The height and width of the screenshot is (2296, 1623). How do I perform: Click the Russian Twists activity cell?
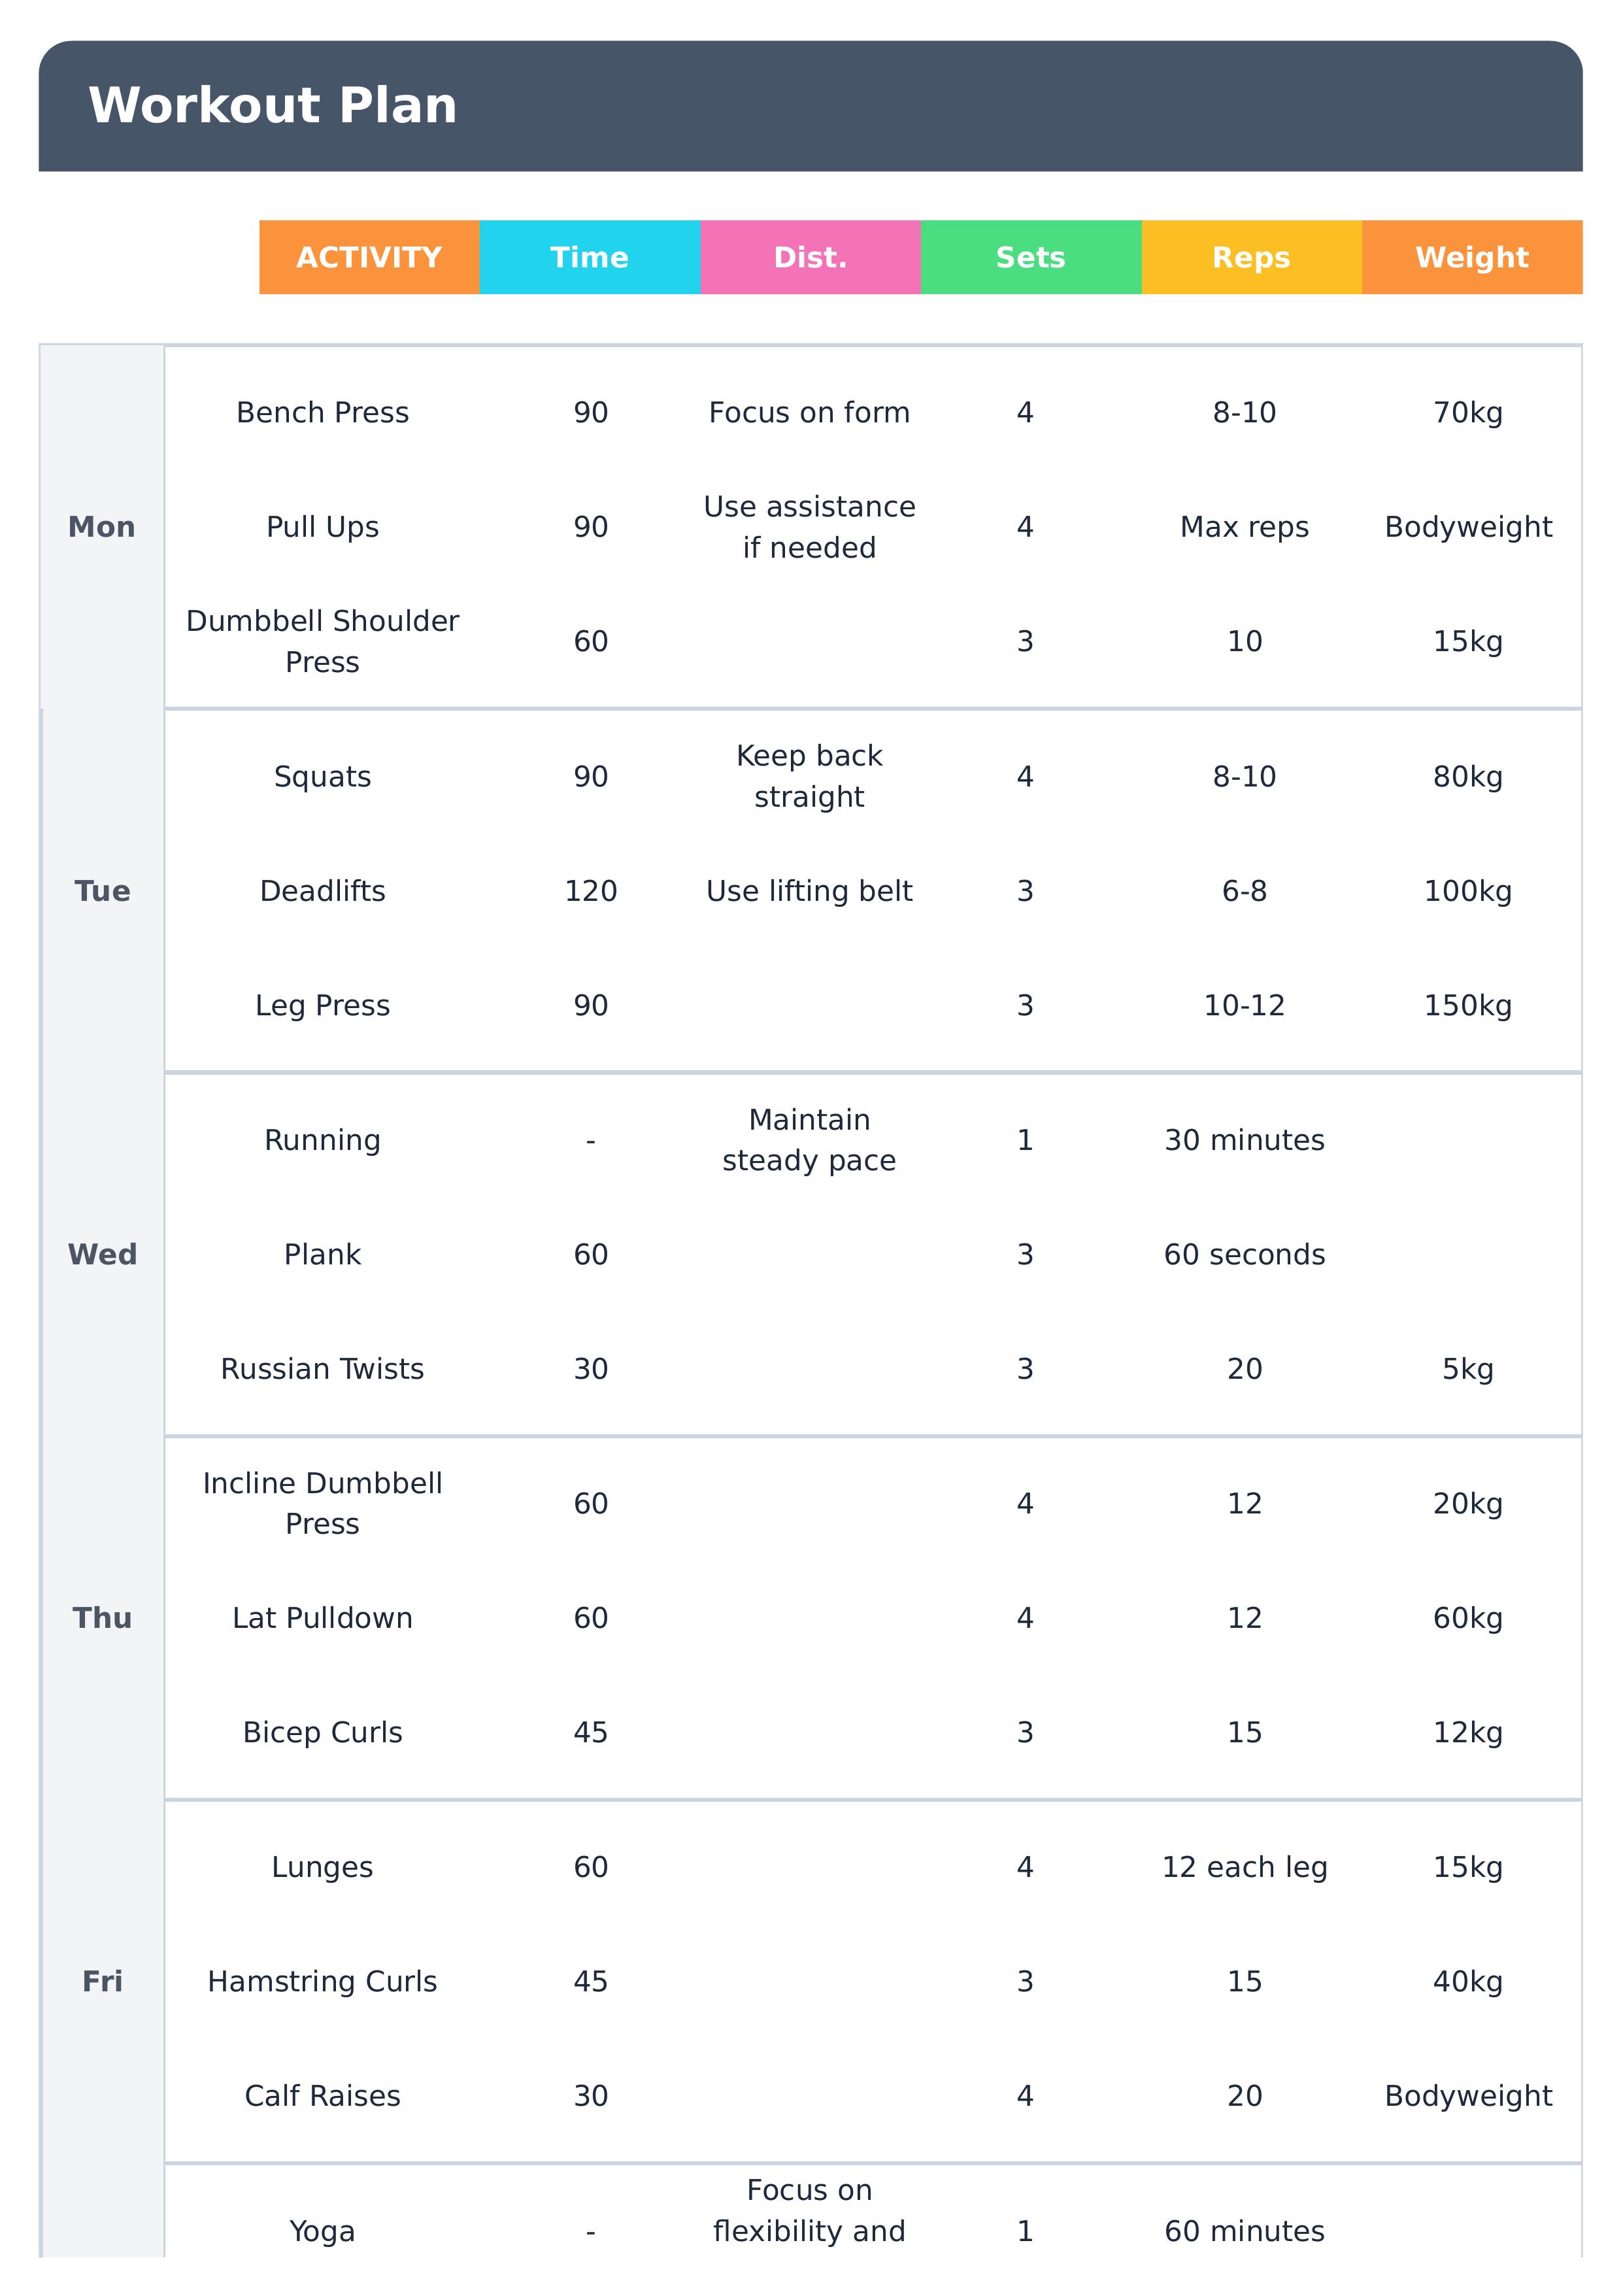[x=322, y=1369]
